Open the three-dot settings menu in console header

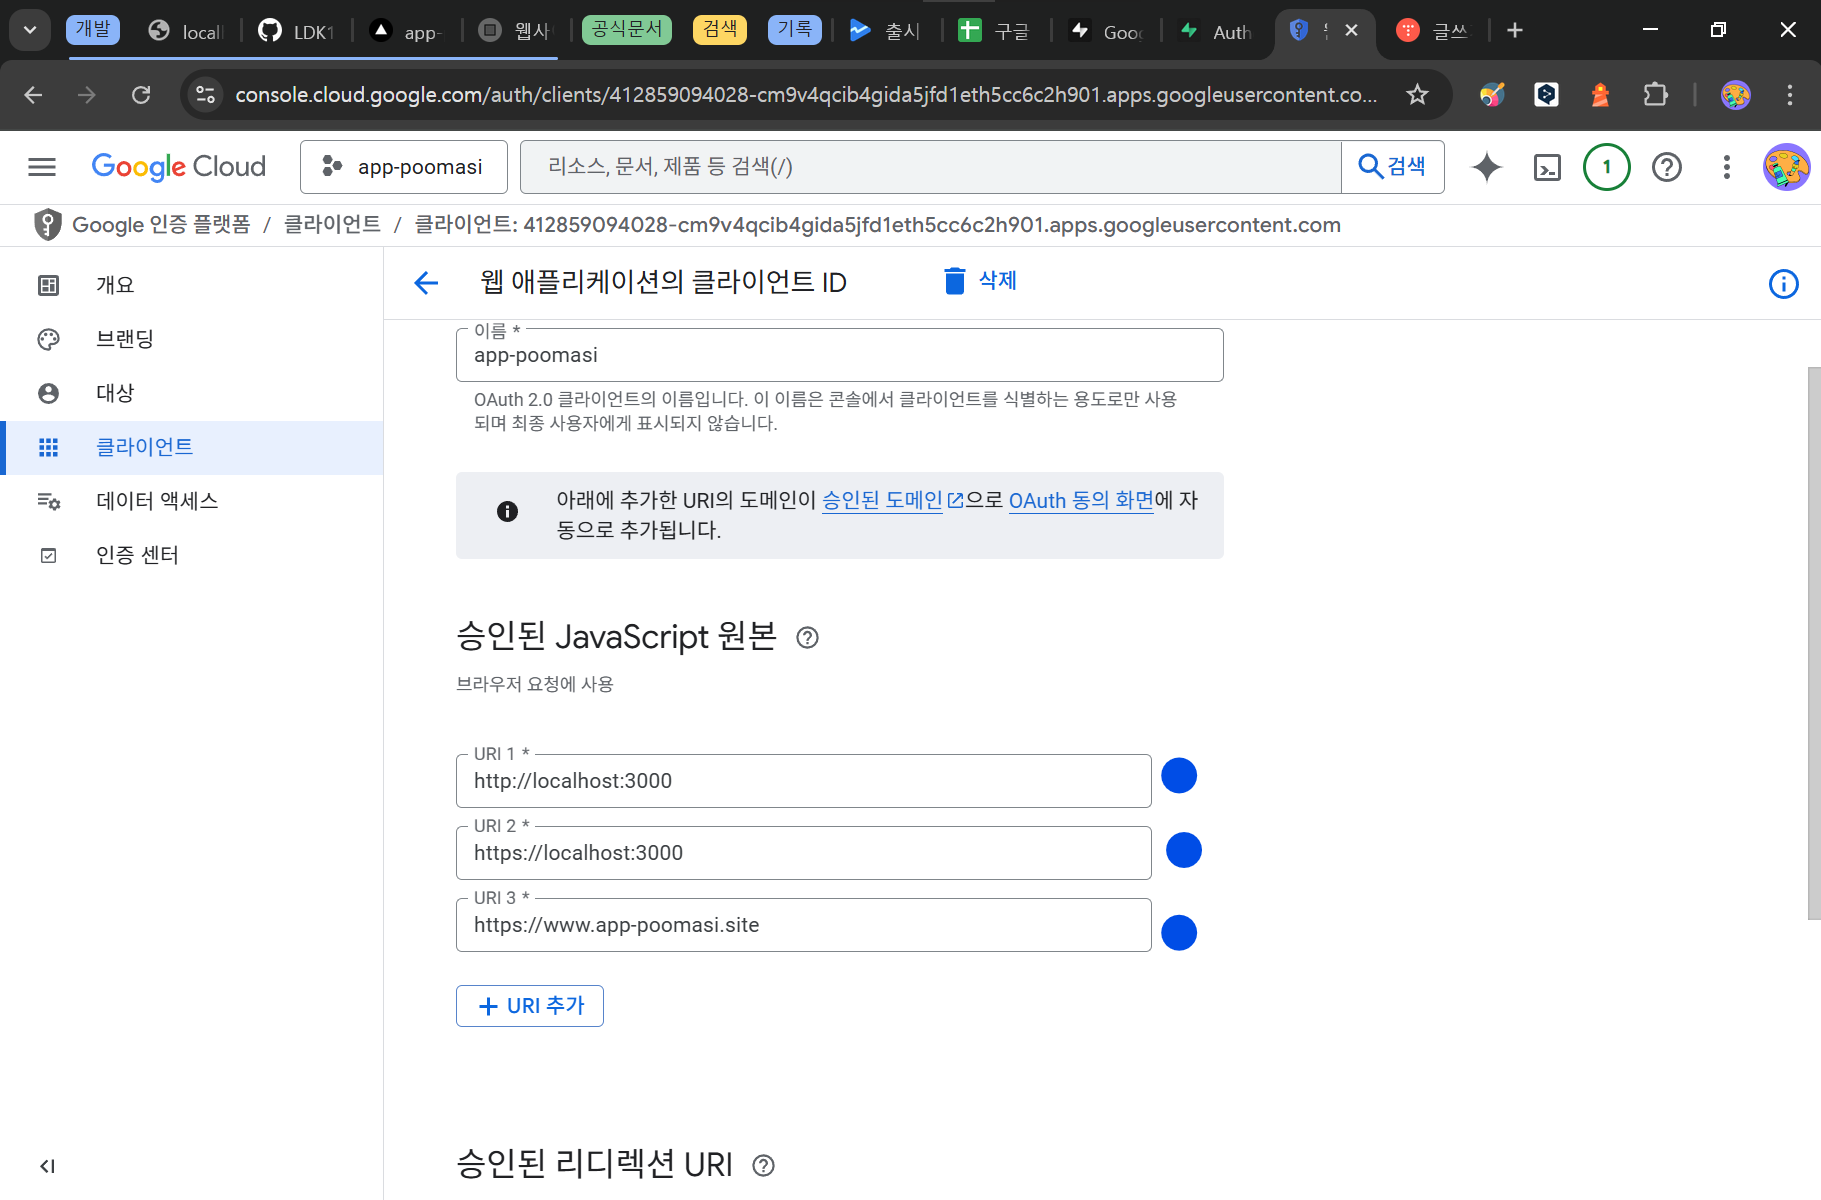point(1727,167)
